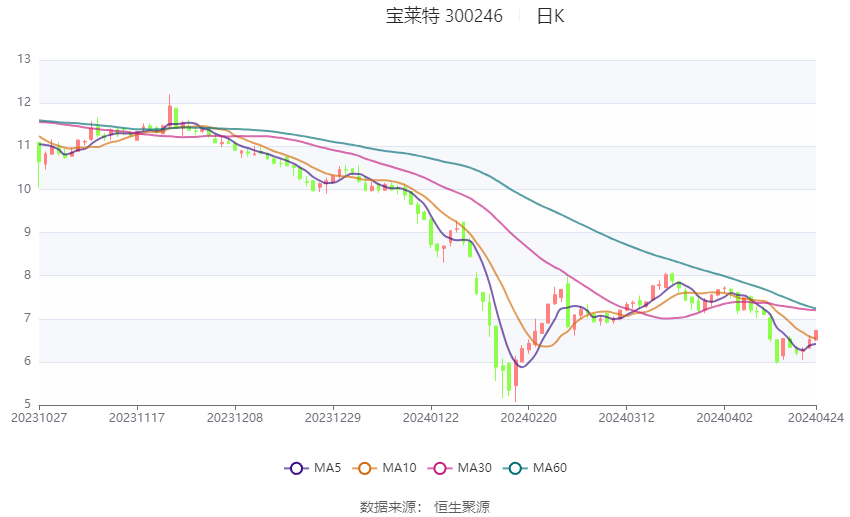Screen dimensions: 850x517
Task: Click the 恒生聚源 data source text
Action: click(x=462, y=507)
